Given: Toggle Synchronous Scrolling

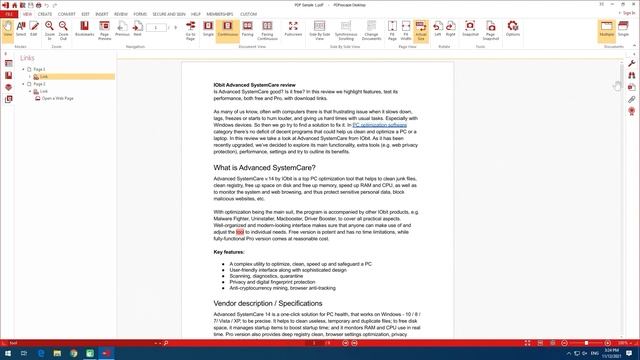Looking at the screenshot, I should click(346, 30).
